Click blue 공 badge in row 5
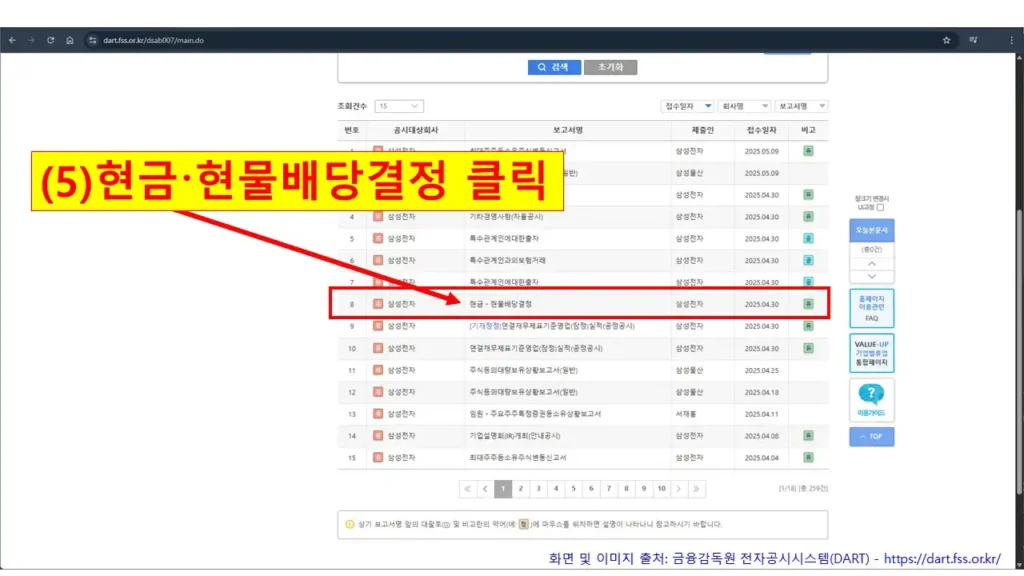This screenshot has width=1024, height=576. (808, 238)
